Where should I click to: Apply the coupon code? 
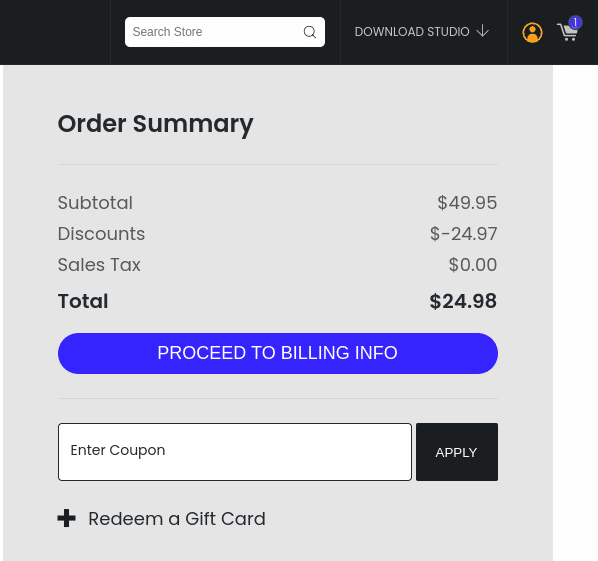pos(457,452)
